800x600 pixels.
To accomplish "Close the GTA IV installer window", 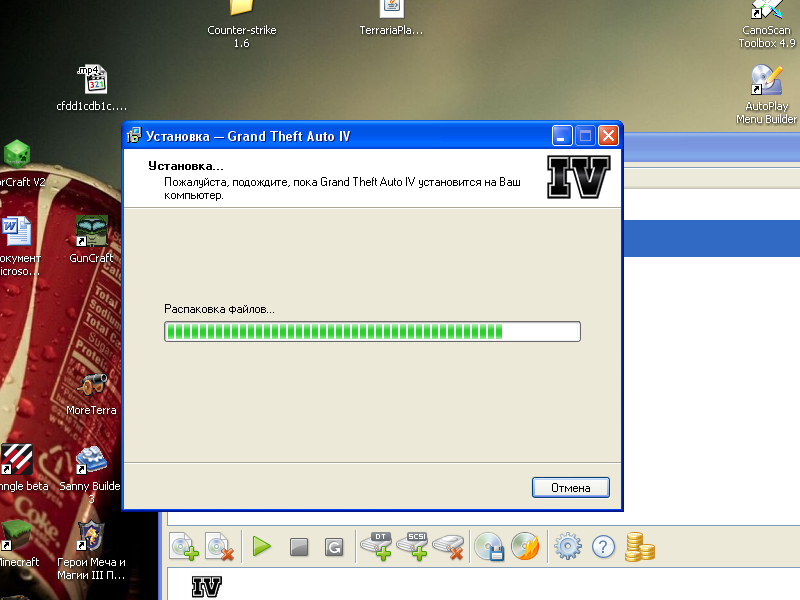I will pyautogui.click(x=608, y=136).
